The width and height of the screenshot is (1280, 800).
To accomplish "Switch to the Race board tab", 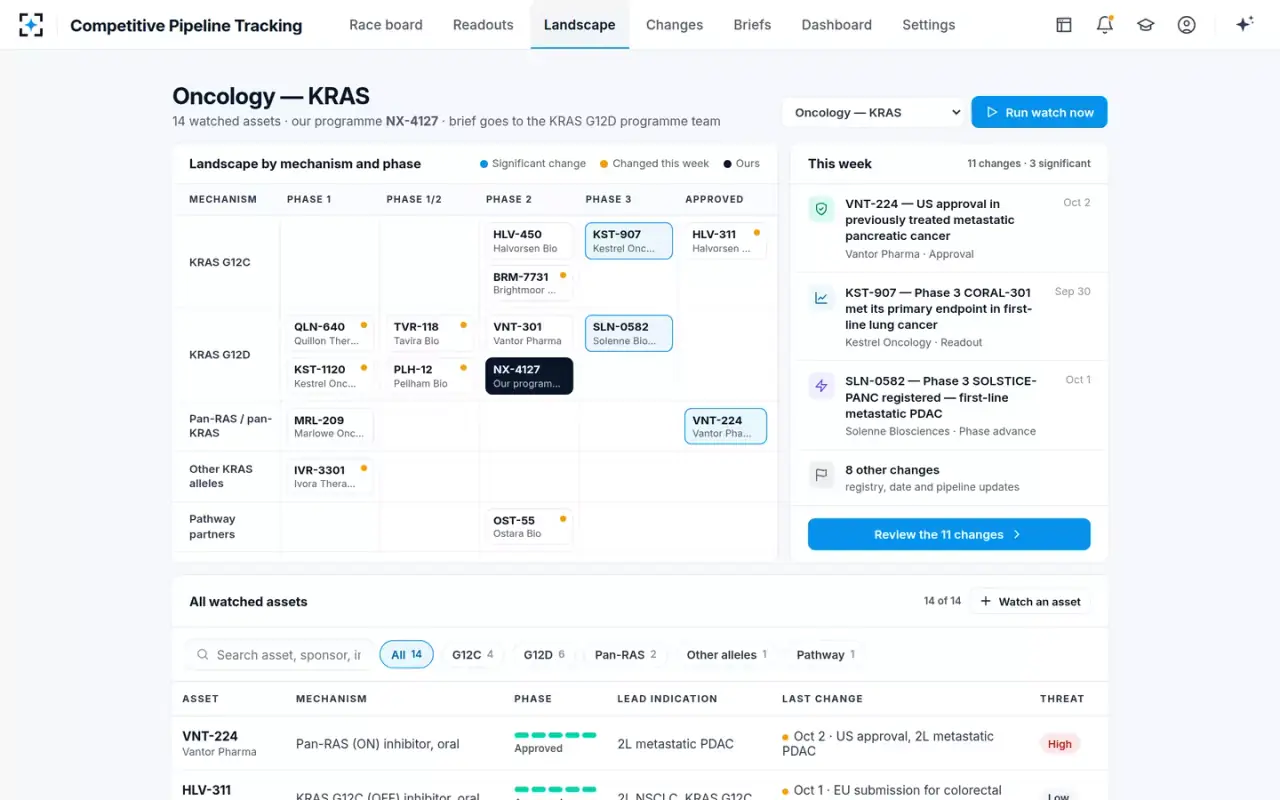I will pyautogui.click(x=386, y=25).
